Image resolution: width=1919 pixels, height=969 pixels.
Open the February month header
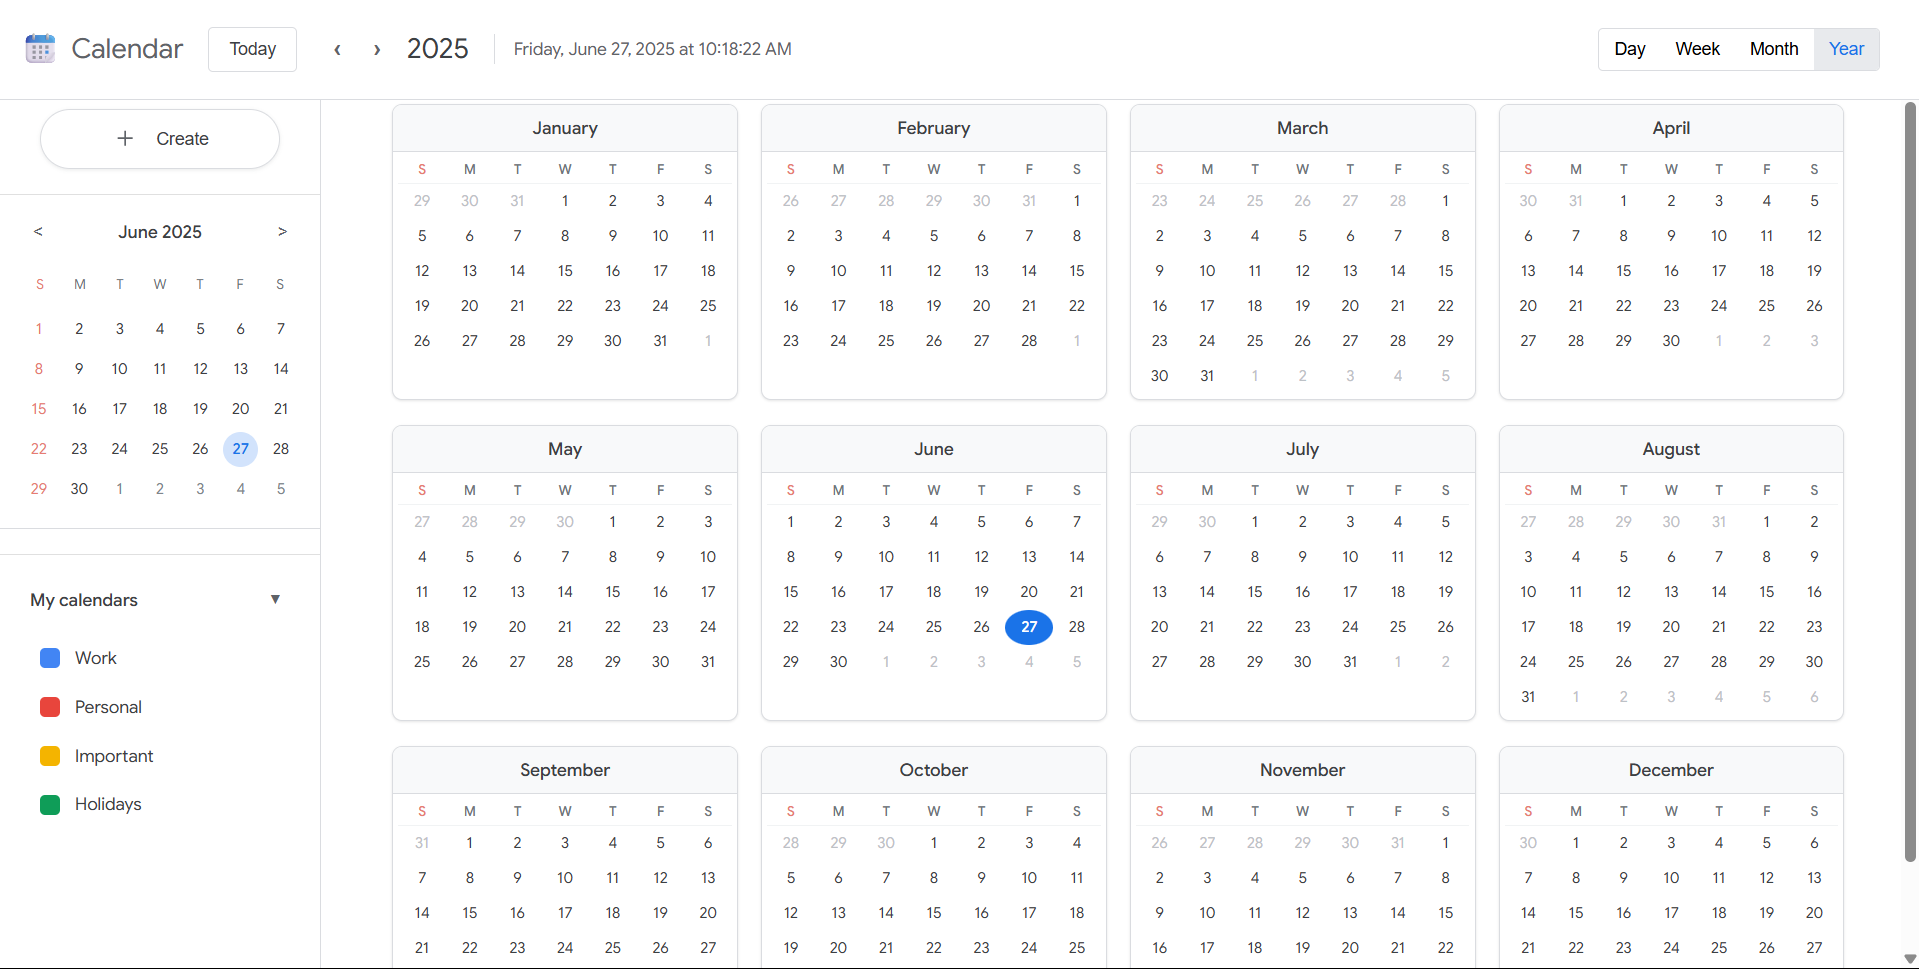coord(934,128)
